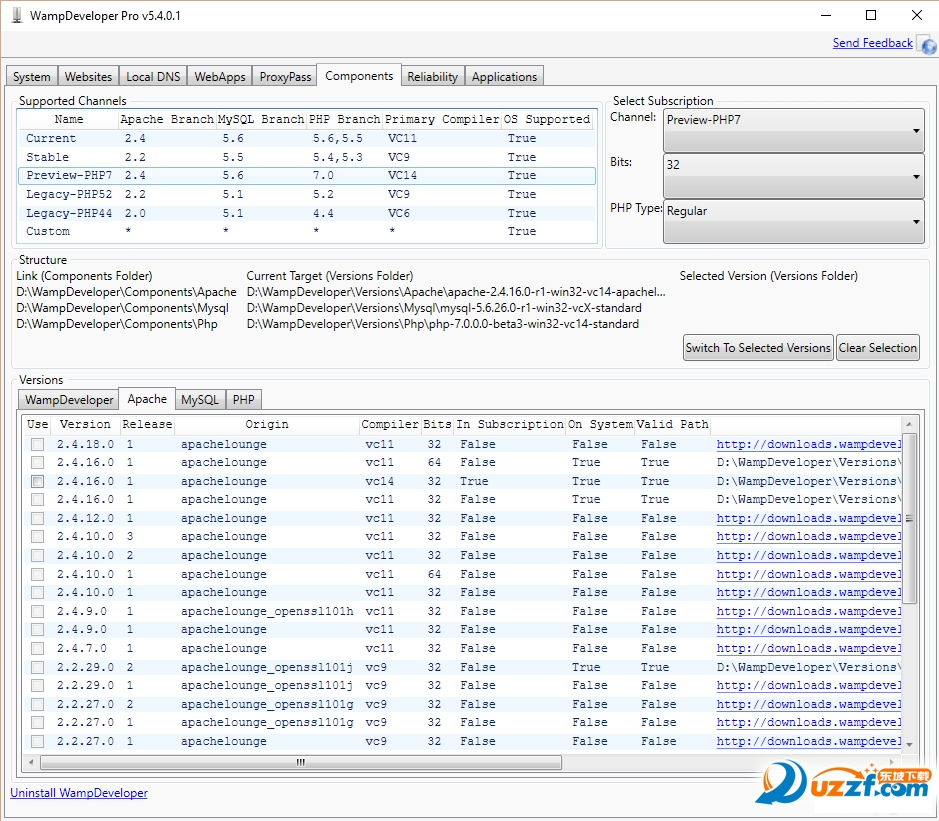This screenshot has width=939, height=821.
Task: Open the MySQL versions tab
Action: pos(199,400)
